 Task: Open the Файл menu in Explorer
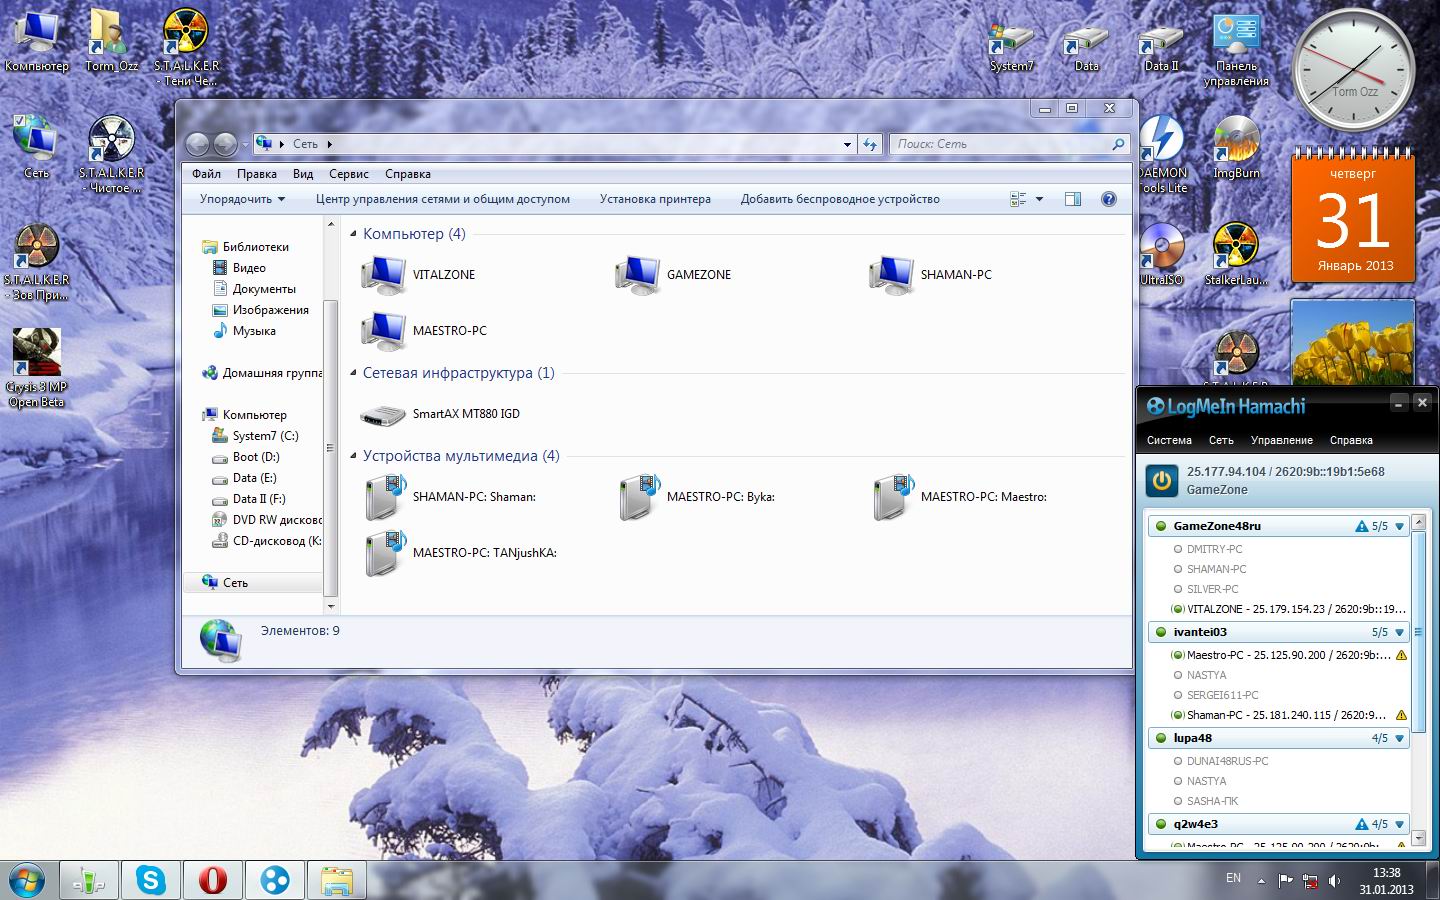(206, 174)
